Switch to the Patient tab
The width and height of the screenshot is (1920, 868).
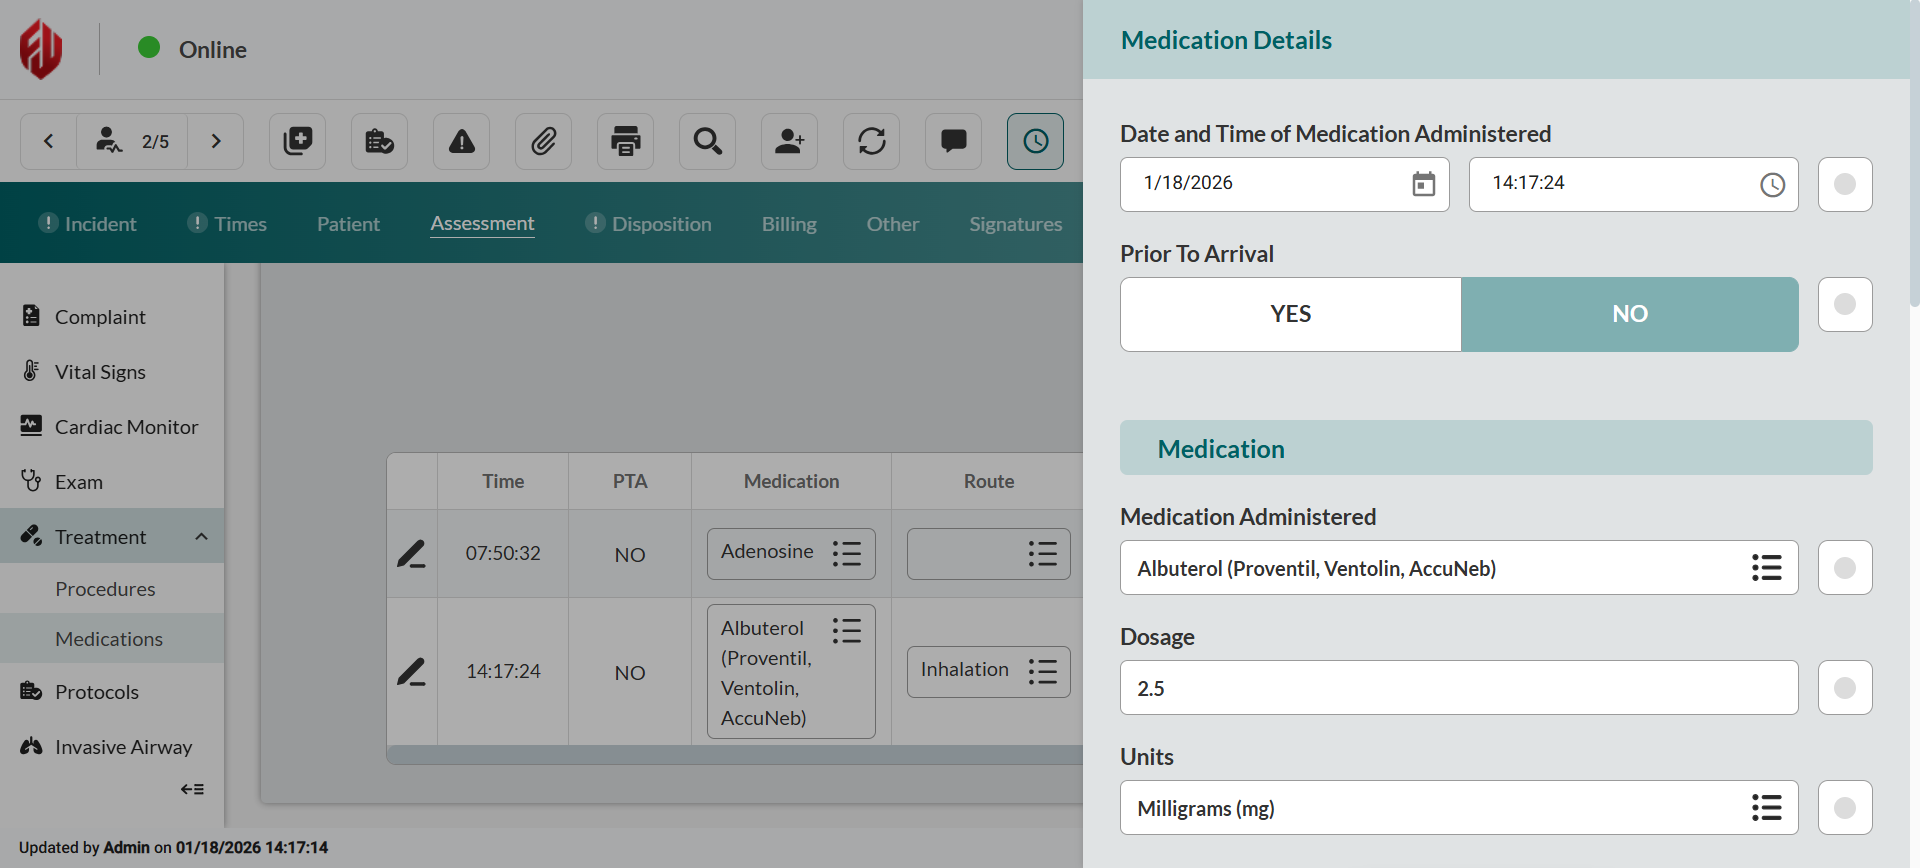point(348,224)
